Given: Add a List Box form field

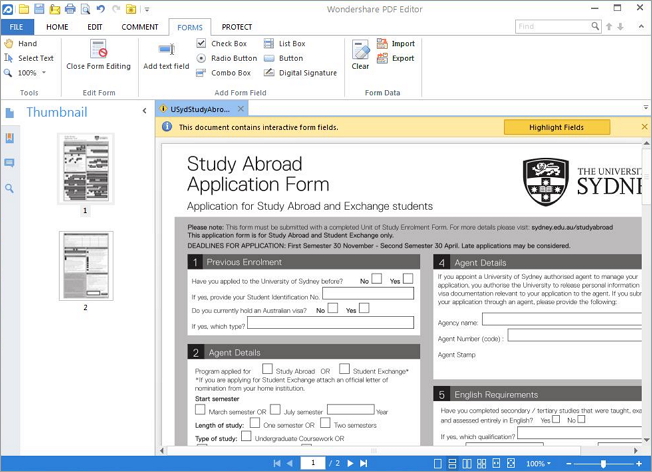Looking at the screenshot, I should click(285, 44).
